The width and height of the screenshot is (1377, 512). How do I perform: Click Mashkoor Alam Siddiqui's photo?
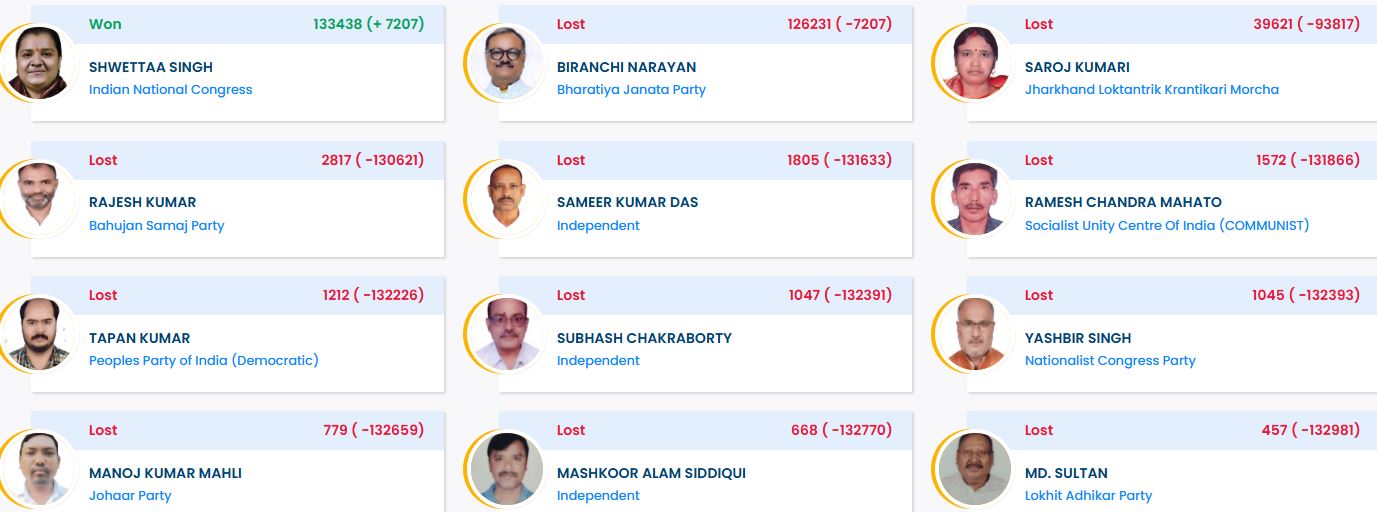coord(508,468)
